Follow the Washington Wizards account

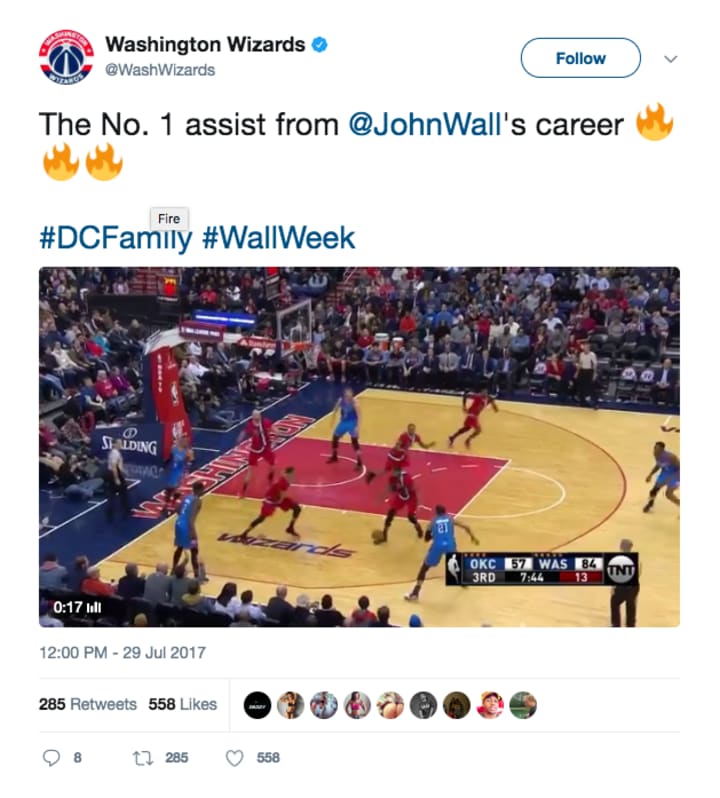click(x=581, y=58)
